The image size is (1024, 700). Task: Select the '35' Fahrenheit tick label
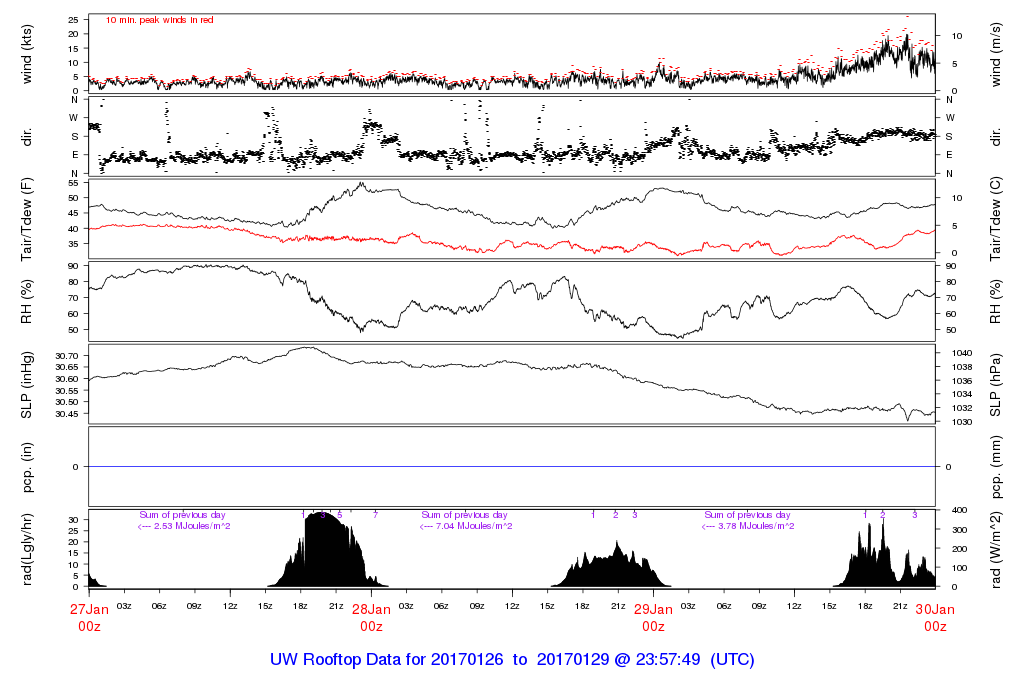(x=73, y=244)
